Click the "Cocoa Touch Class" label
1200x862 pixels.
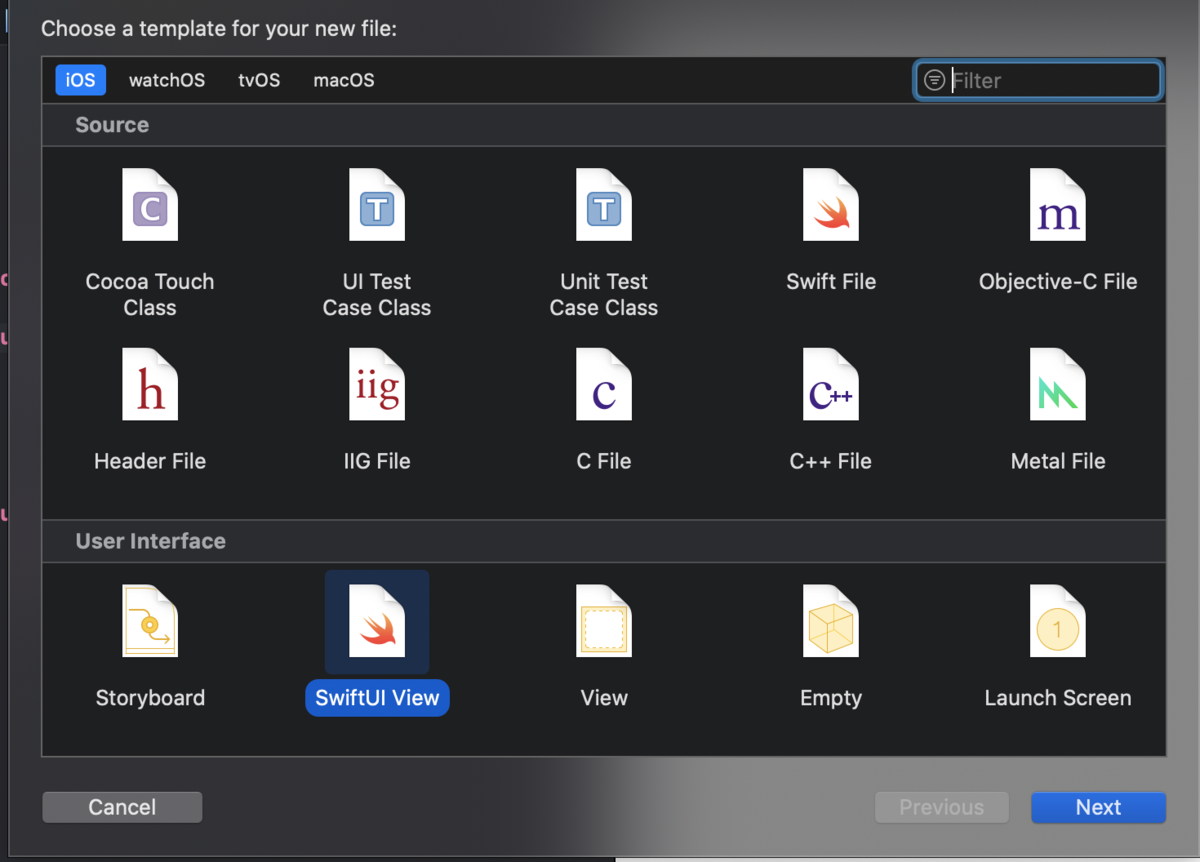[150, 295]
